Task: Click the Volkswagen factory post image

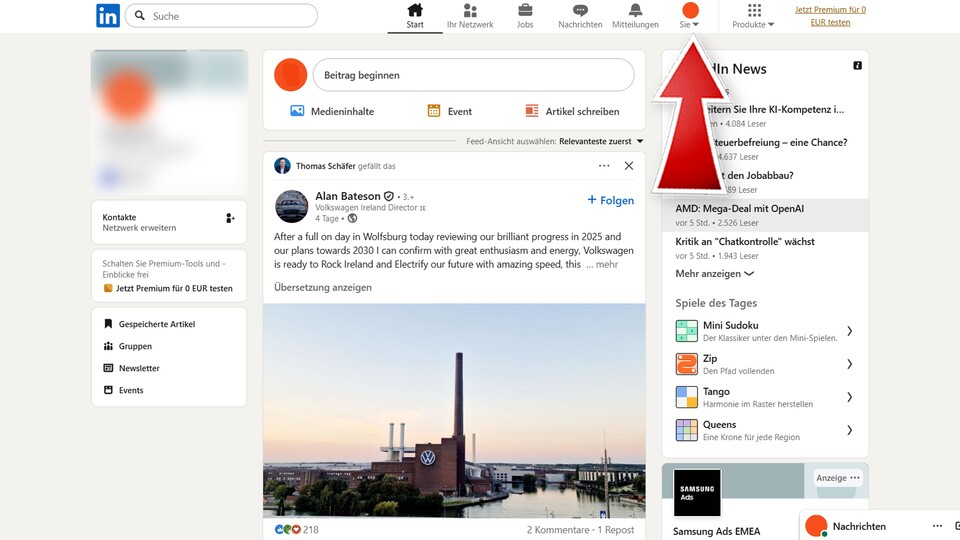Action: point(454,410)
